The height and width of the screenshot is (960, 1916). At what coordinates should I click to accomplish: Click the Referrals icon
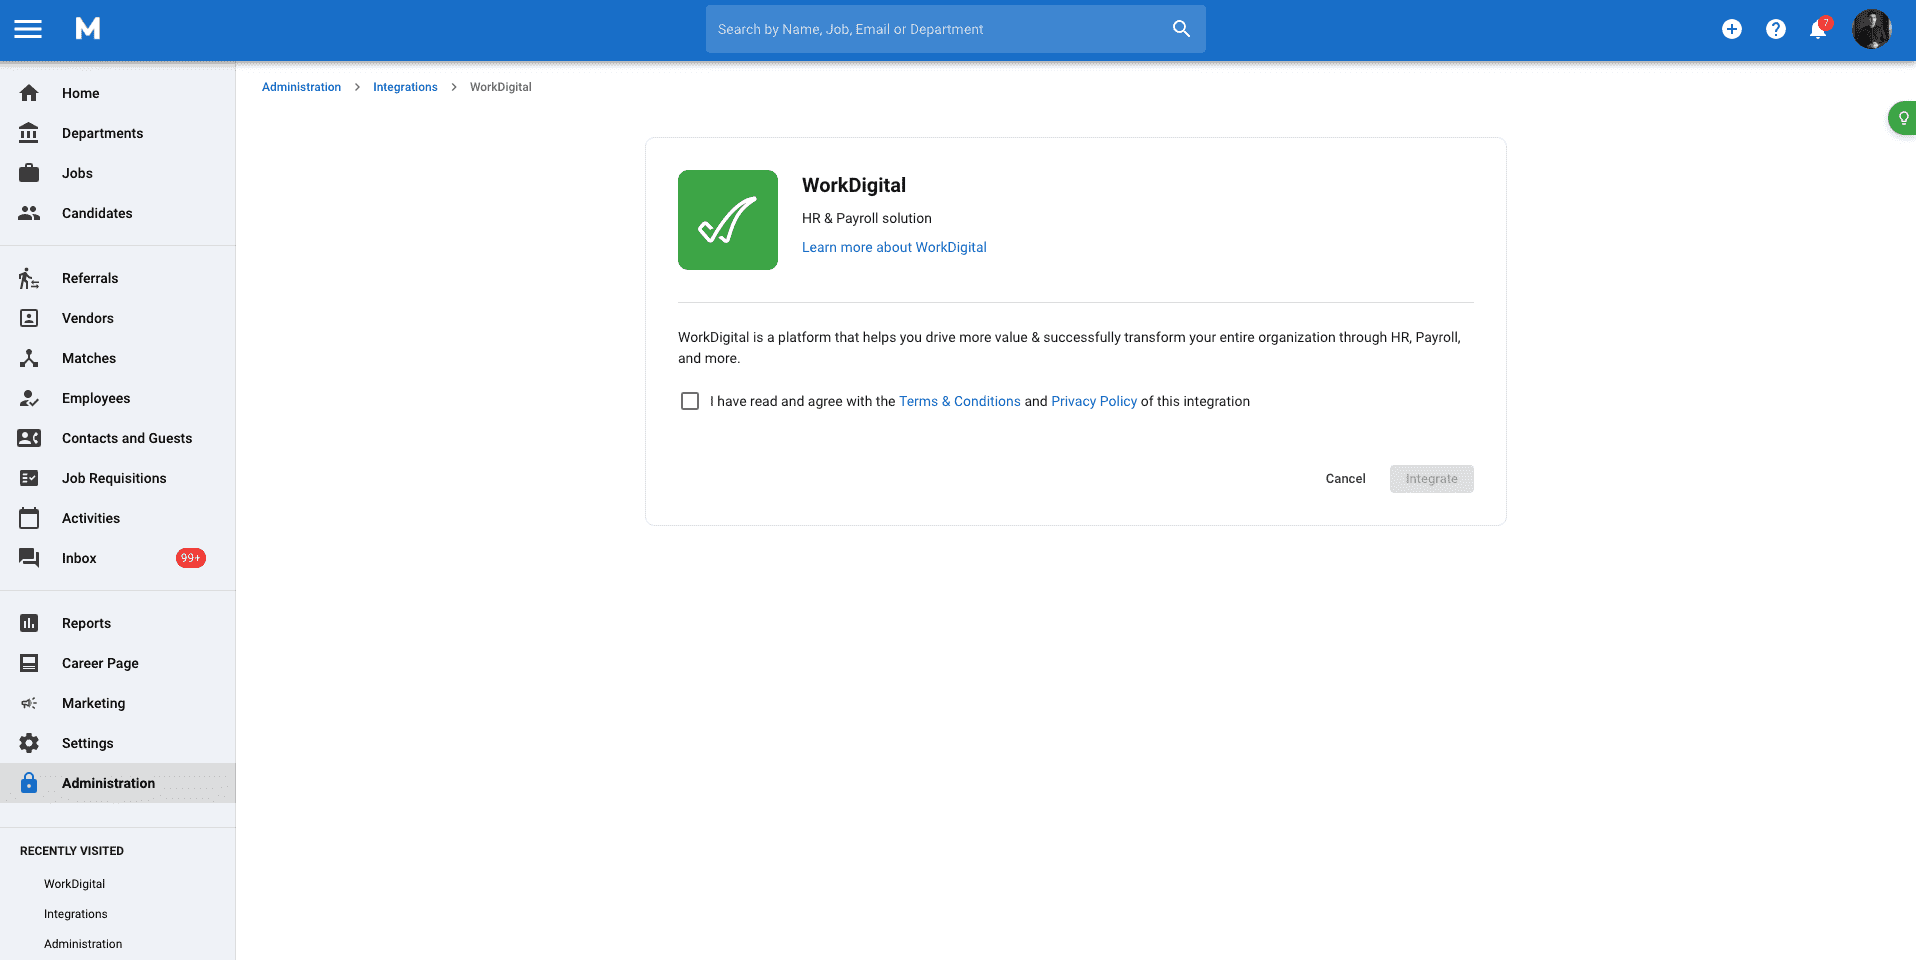coord(29,278)
